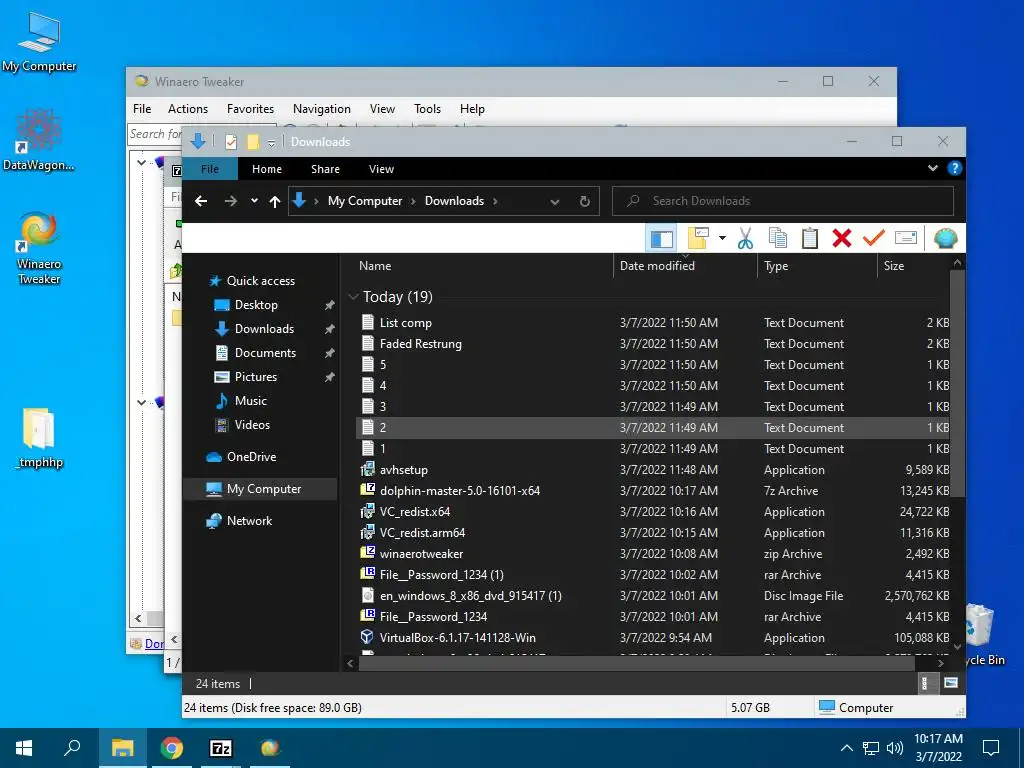1024x768 pixels.
Task: Show hidden system tray icons
Action: [x=846, y=748]
